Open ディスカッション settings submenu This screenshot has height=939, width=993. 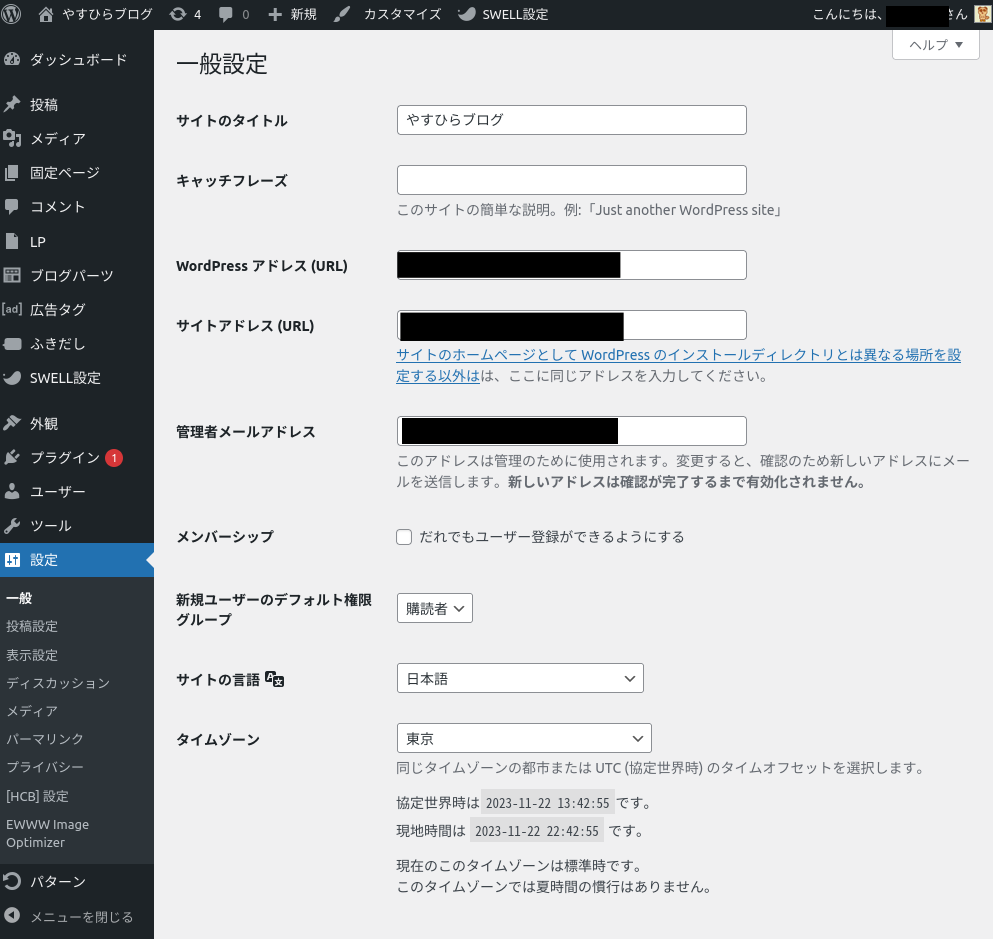(58, 683)
